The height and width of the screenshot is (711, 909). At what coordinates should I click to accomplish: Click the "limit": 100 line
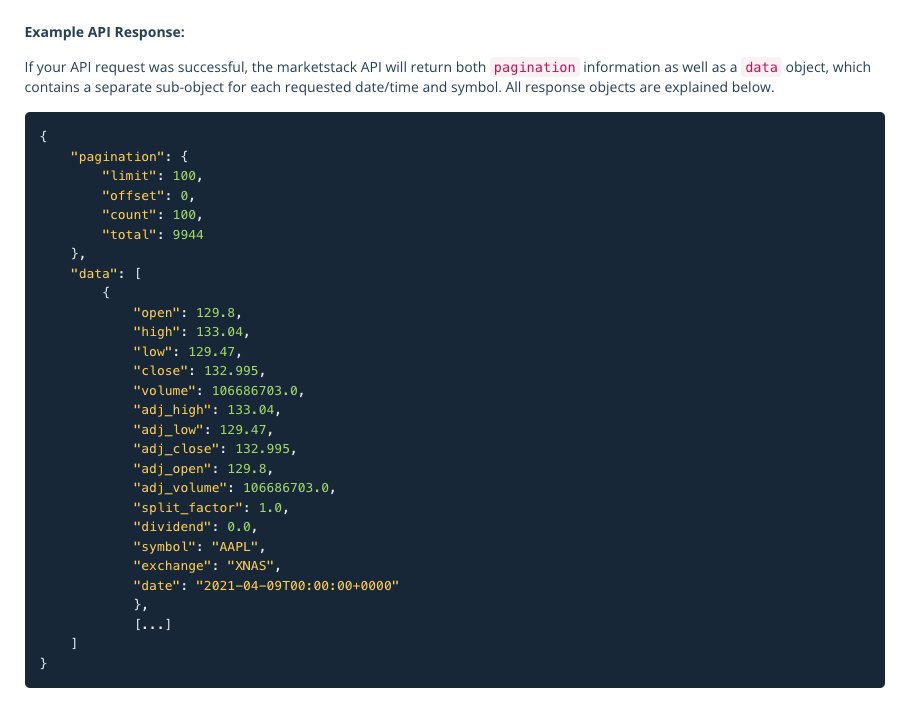tap(152, 176)
